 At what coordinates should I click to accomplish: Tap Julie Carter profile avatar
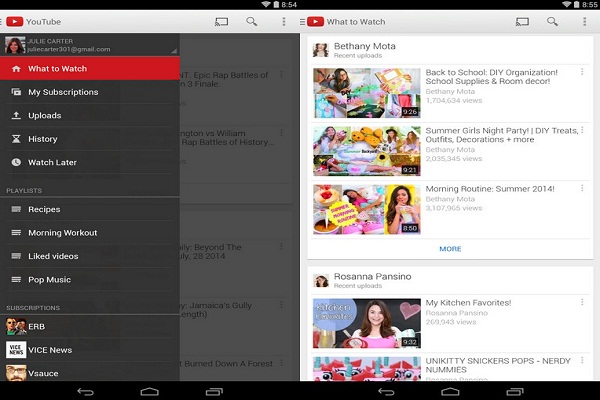15,45
